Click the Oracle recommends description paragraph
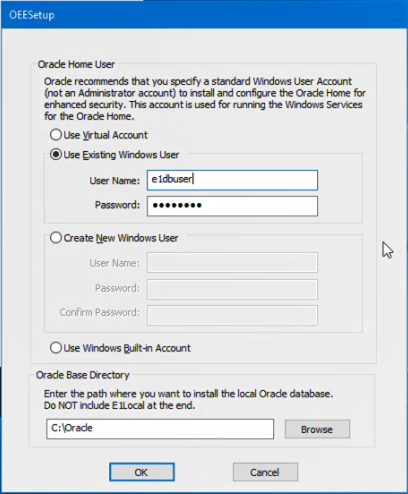The image size is (408, 494). (205, 99)
